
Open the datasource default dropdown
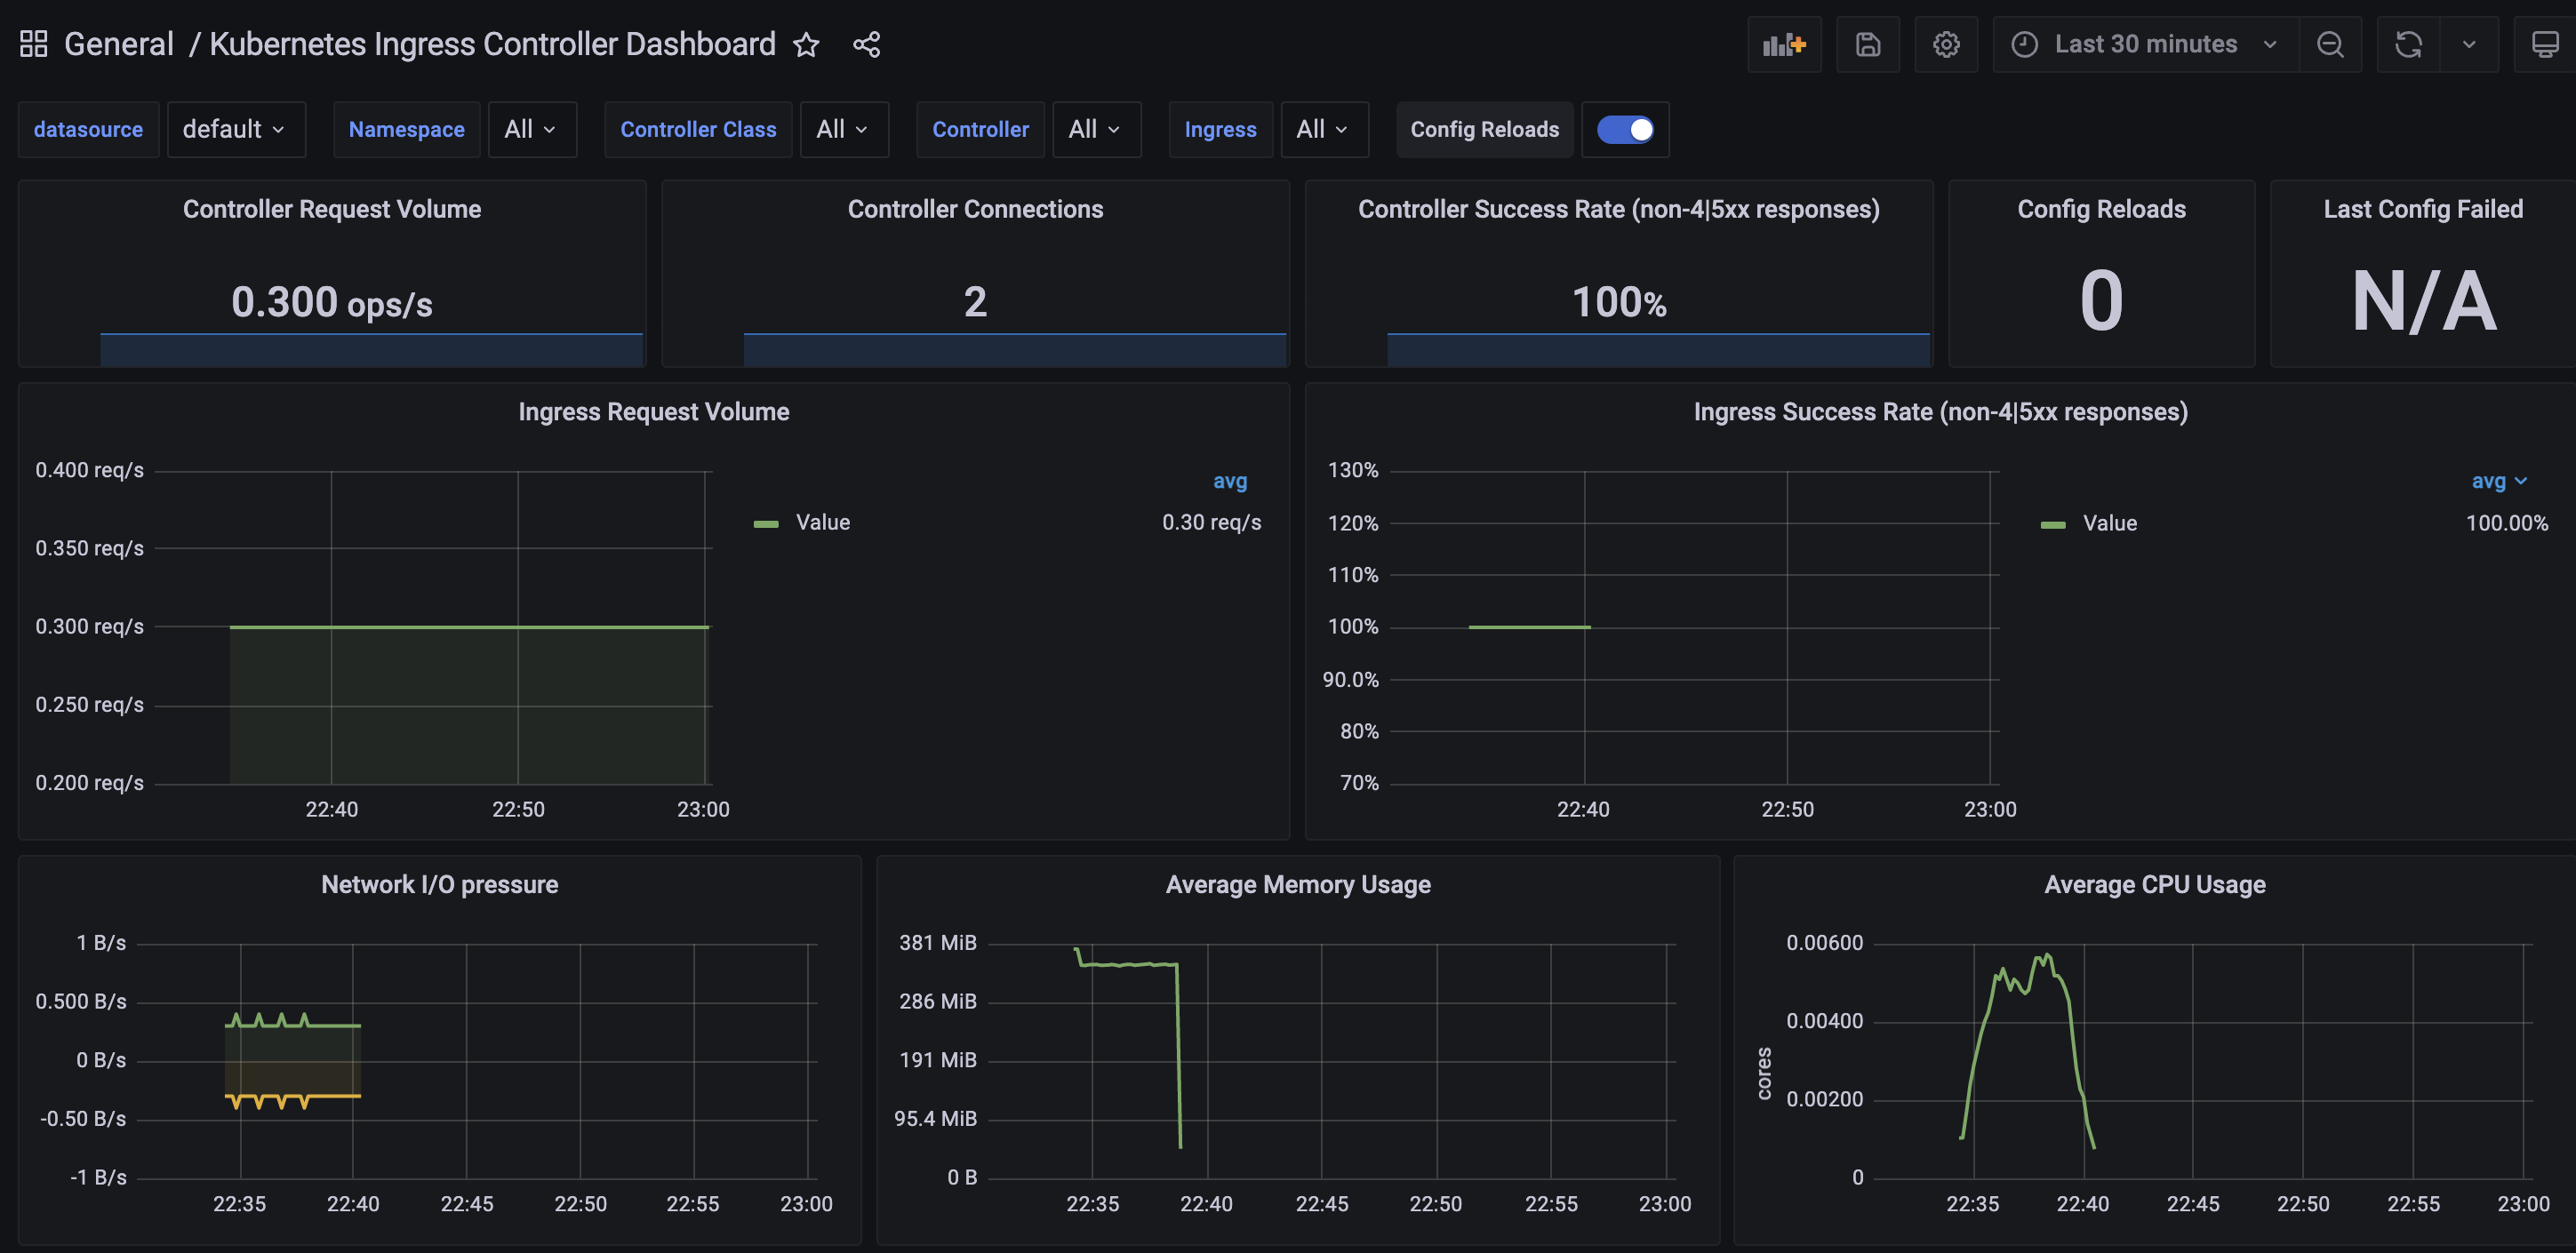coord(235,130)
